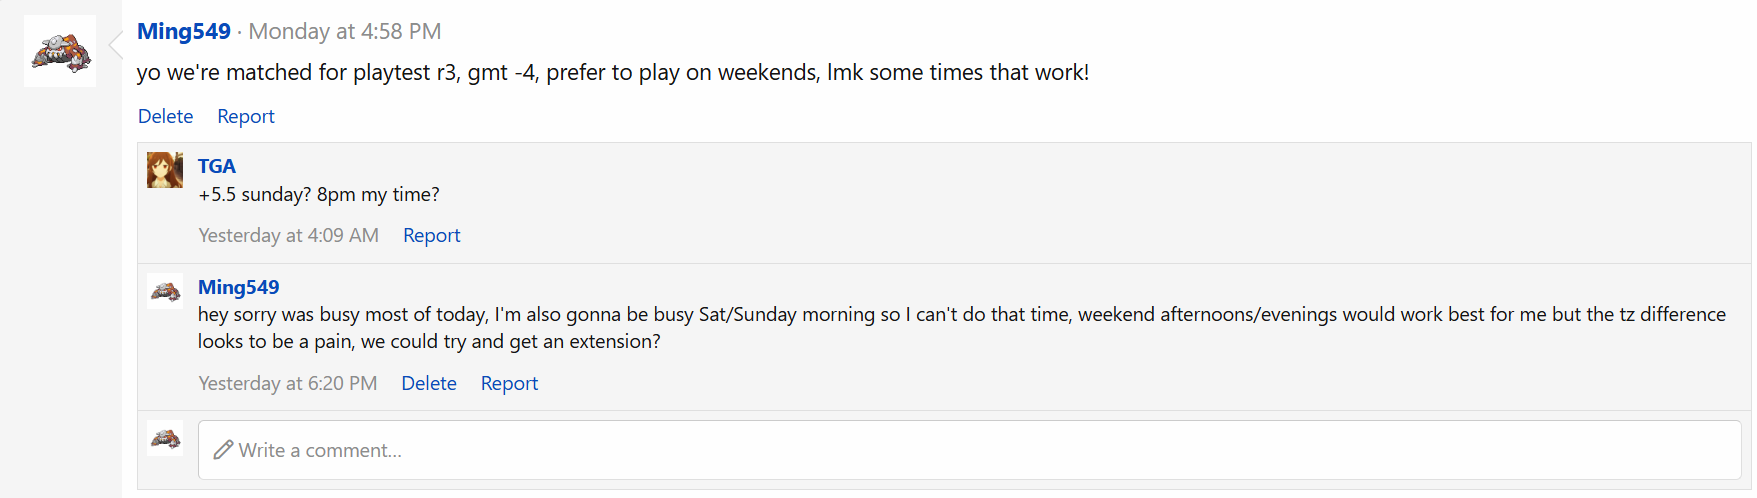Open the TGA username link

point(217,166)
